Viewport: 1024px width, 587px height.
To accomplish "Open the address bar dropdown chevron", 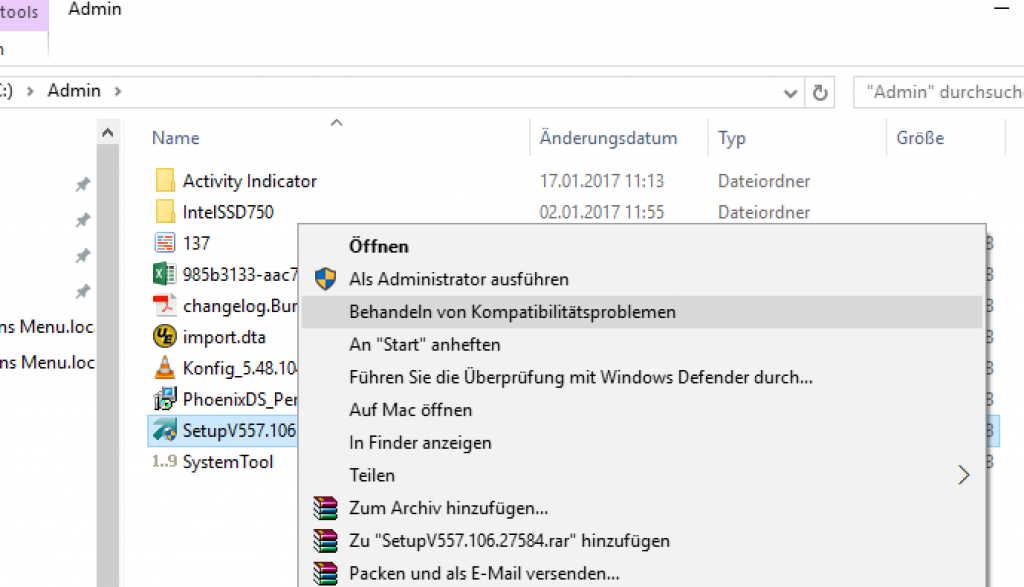I will click(x=790, y=91).
